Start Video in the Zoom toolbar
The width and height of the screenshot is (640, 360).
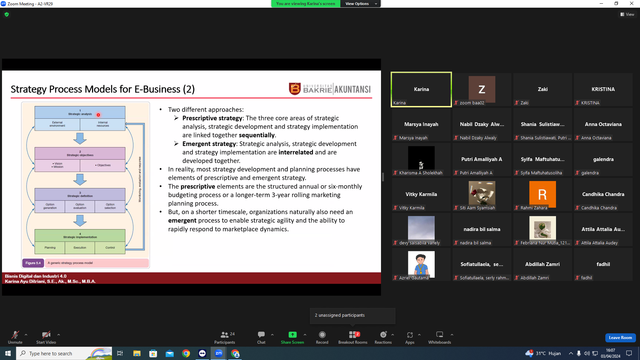pos(46,337)
